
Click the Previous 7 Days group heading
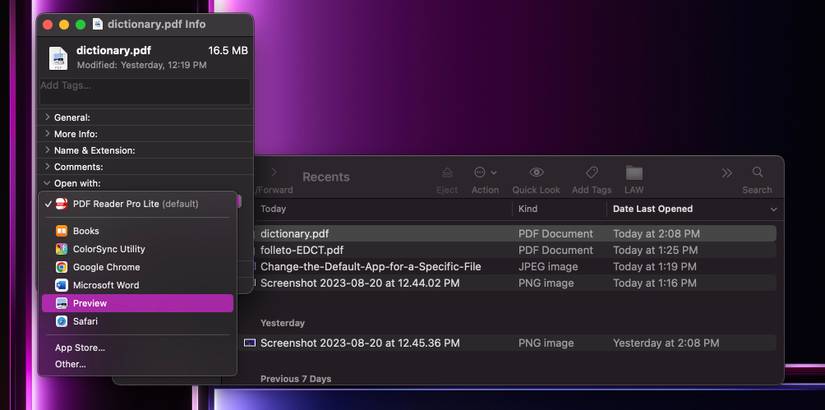pyautogui.click(x=296, y=379)
